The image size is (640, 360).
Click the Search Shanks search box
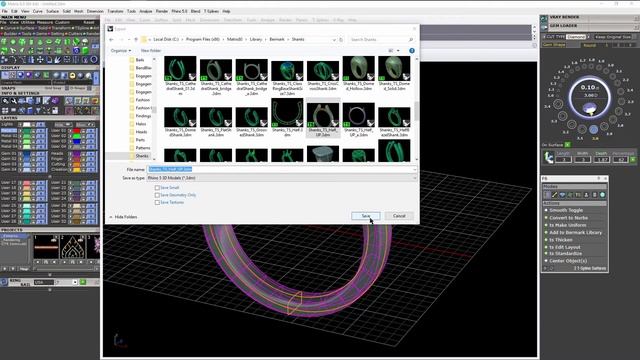point(381,40)
